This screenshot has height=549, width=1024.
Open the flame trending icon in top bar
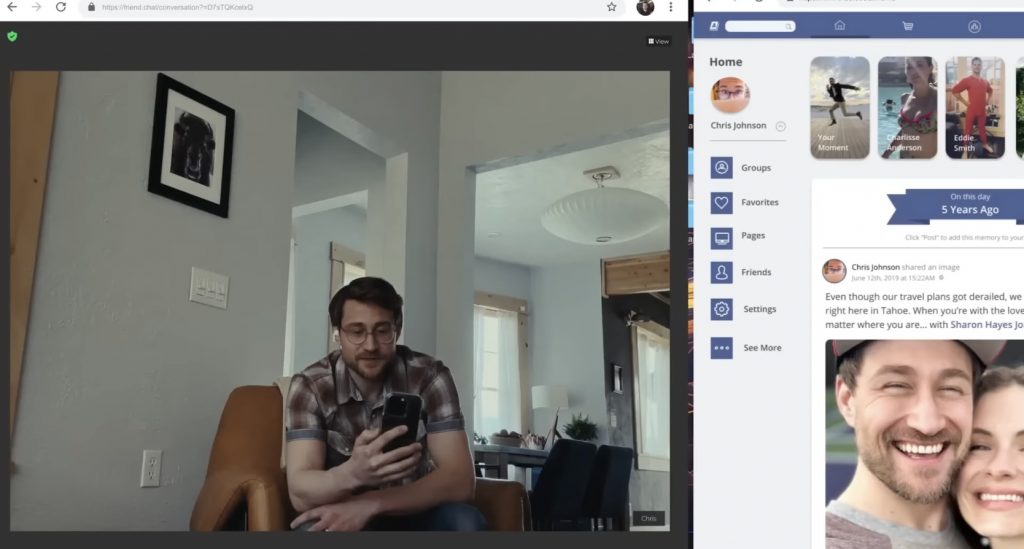(x=974, y=26)
